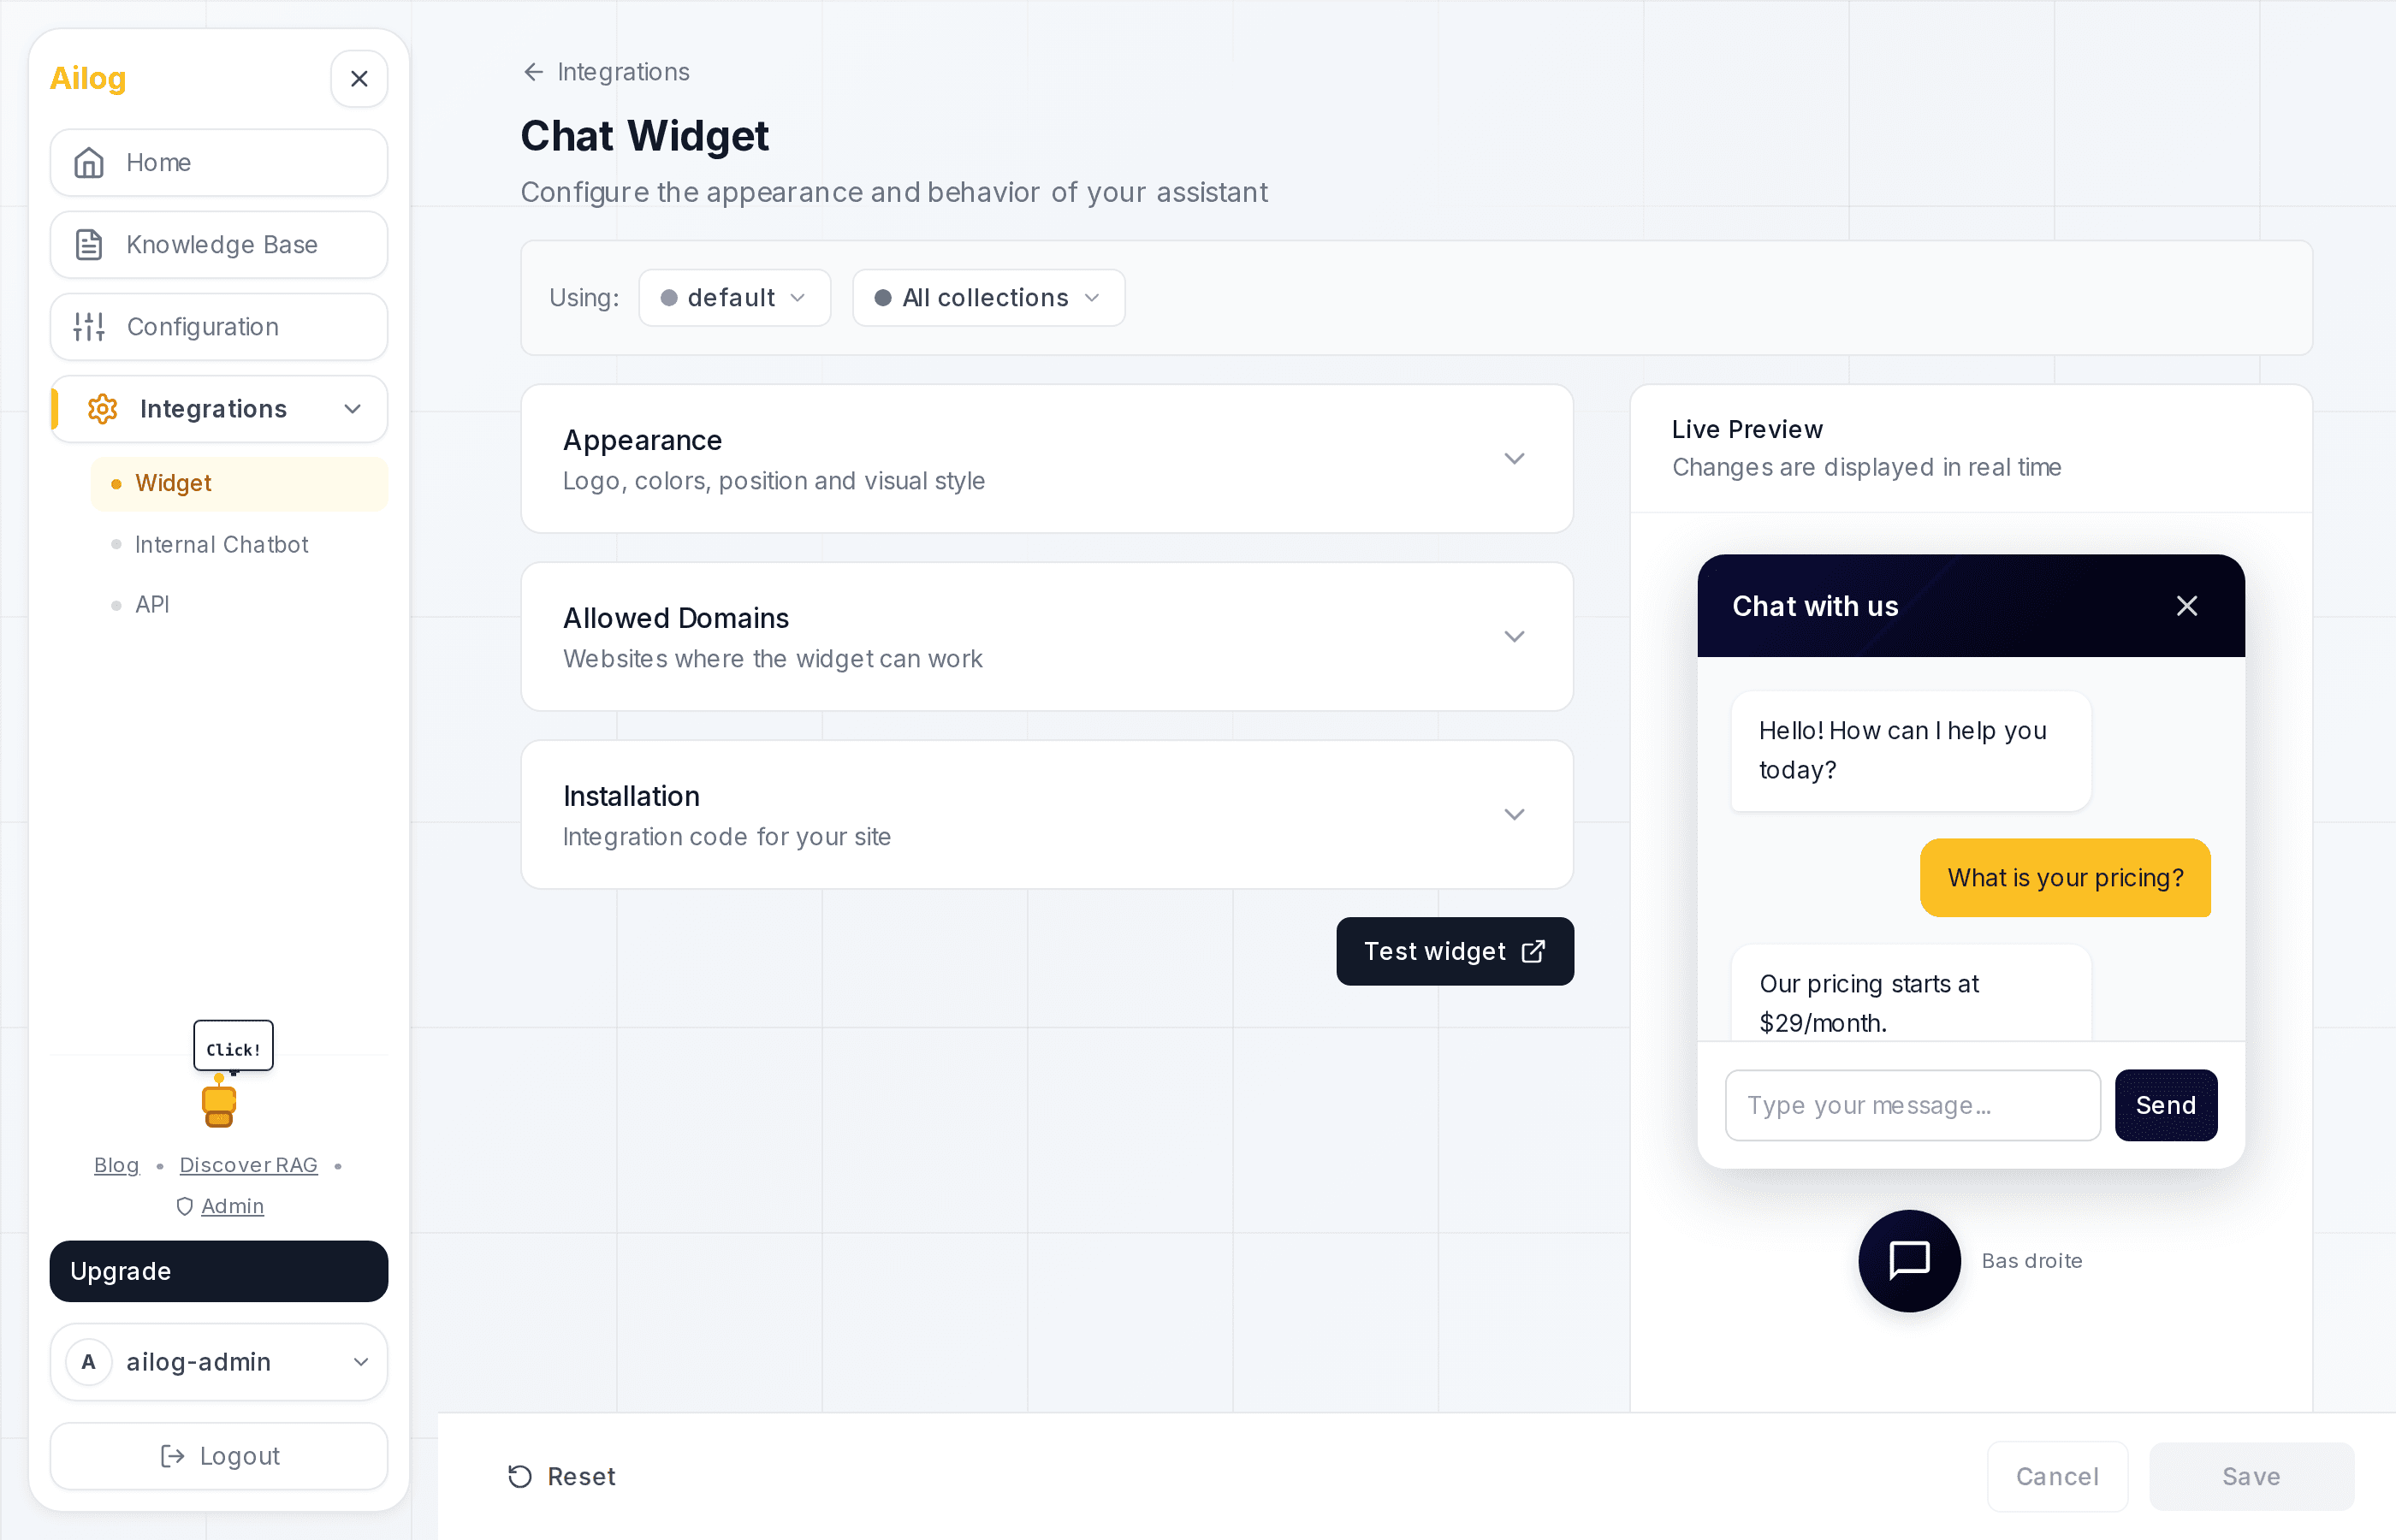
Task: Open the default workspace dropdown
Action: pos(734,298)
